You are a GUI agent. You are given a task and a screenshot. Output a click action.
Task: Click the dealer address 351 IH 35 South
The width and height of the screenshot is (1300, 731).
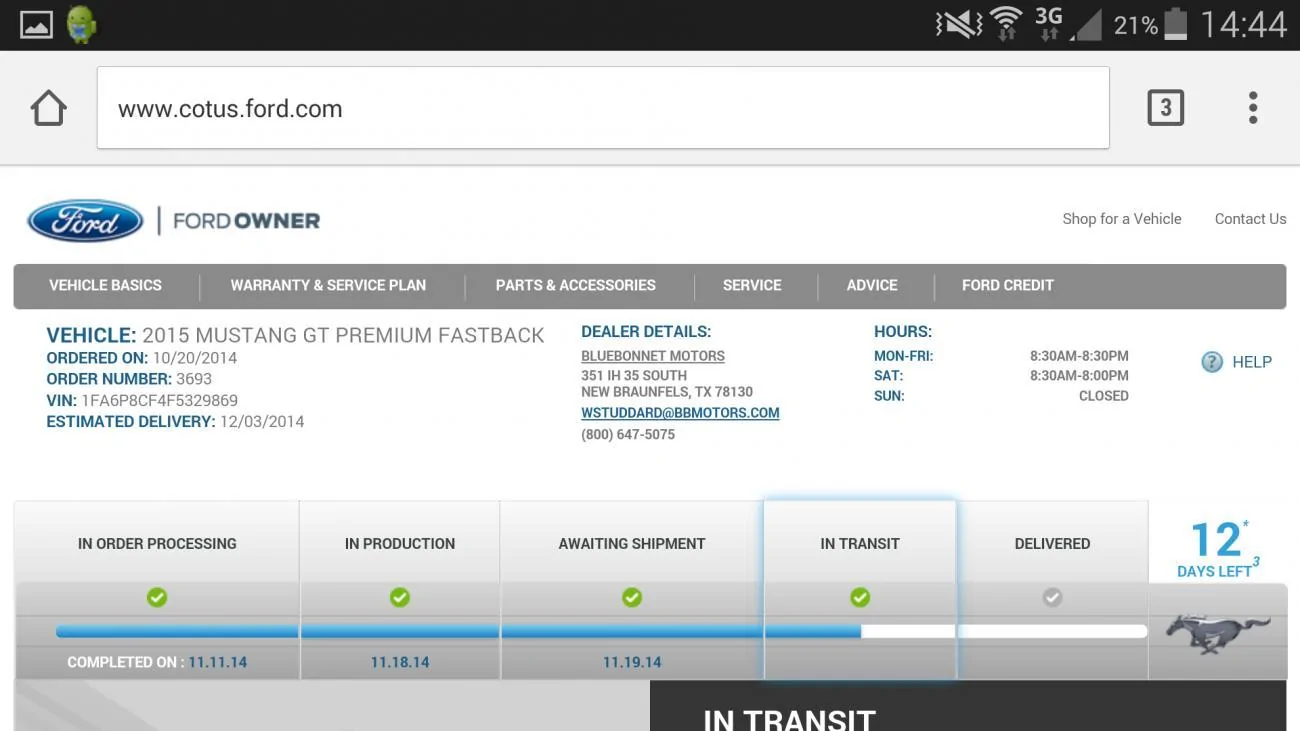[634, 376]
